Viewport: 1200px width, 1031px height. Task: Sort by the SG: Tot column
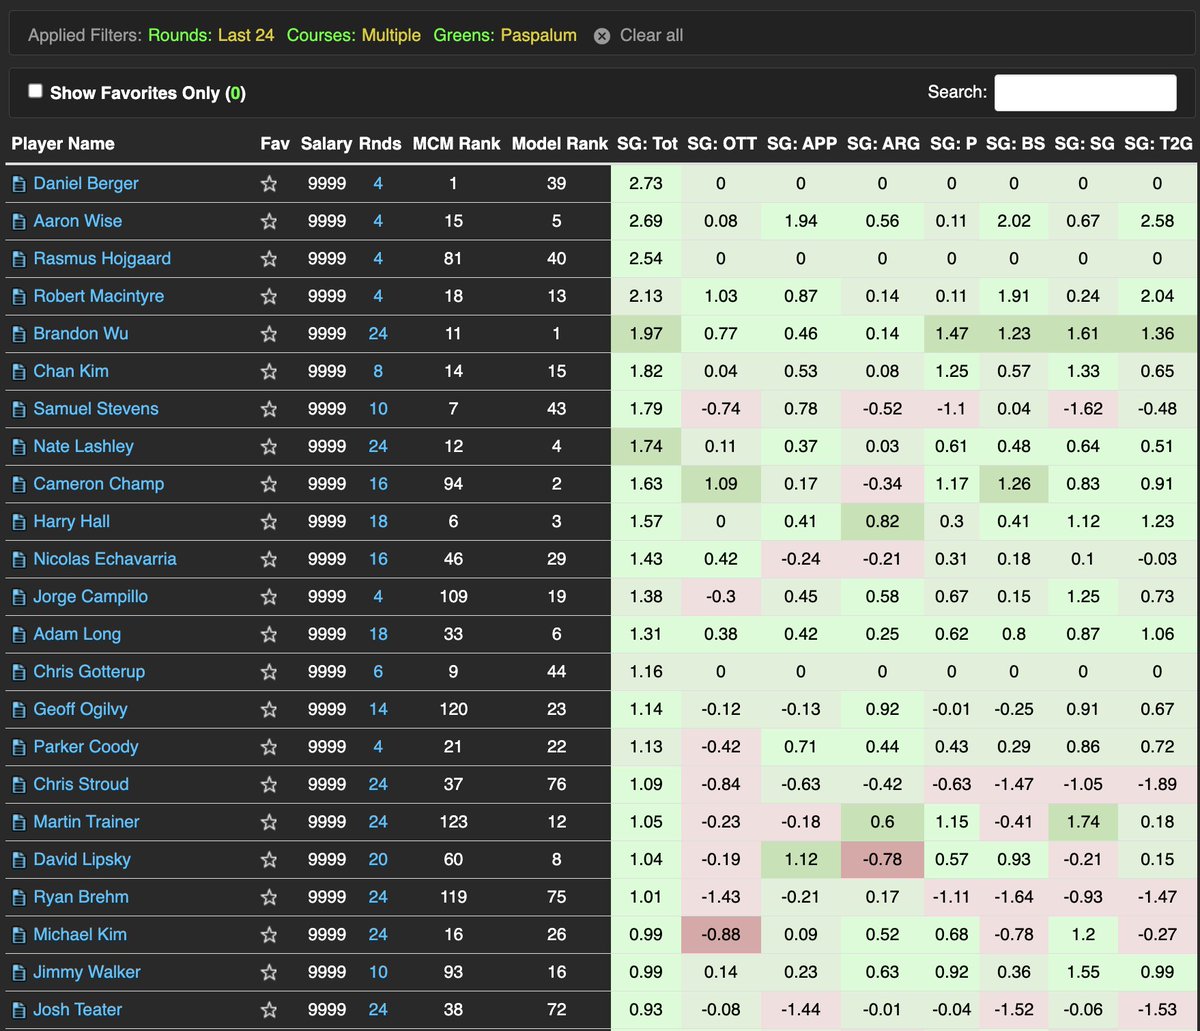647,144
